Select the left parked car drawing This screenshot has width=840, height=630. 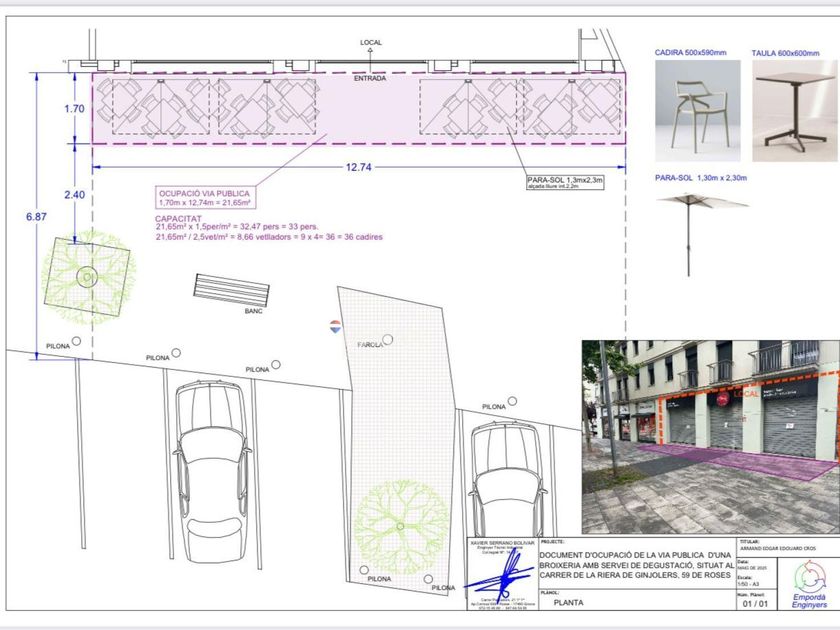pos(212,470)
